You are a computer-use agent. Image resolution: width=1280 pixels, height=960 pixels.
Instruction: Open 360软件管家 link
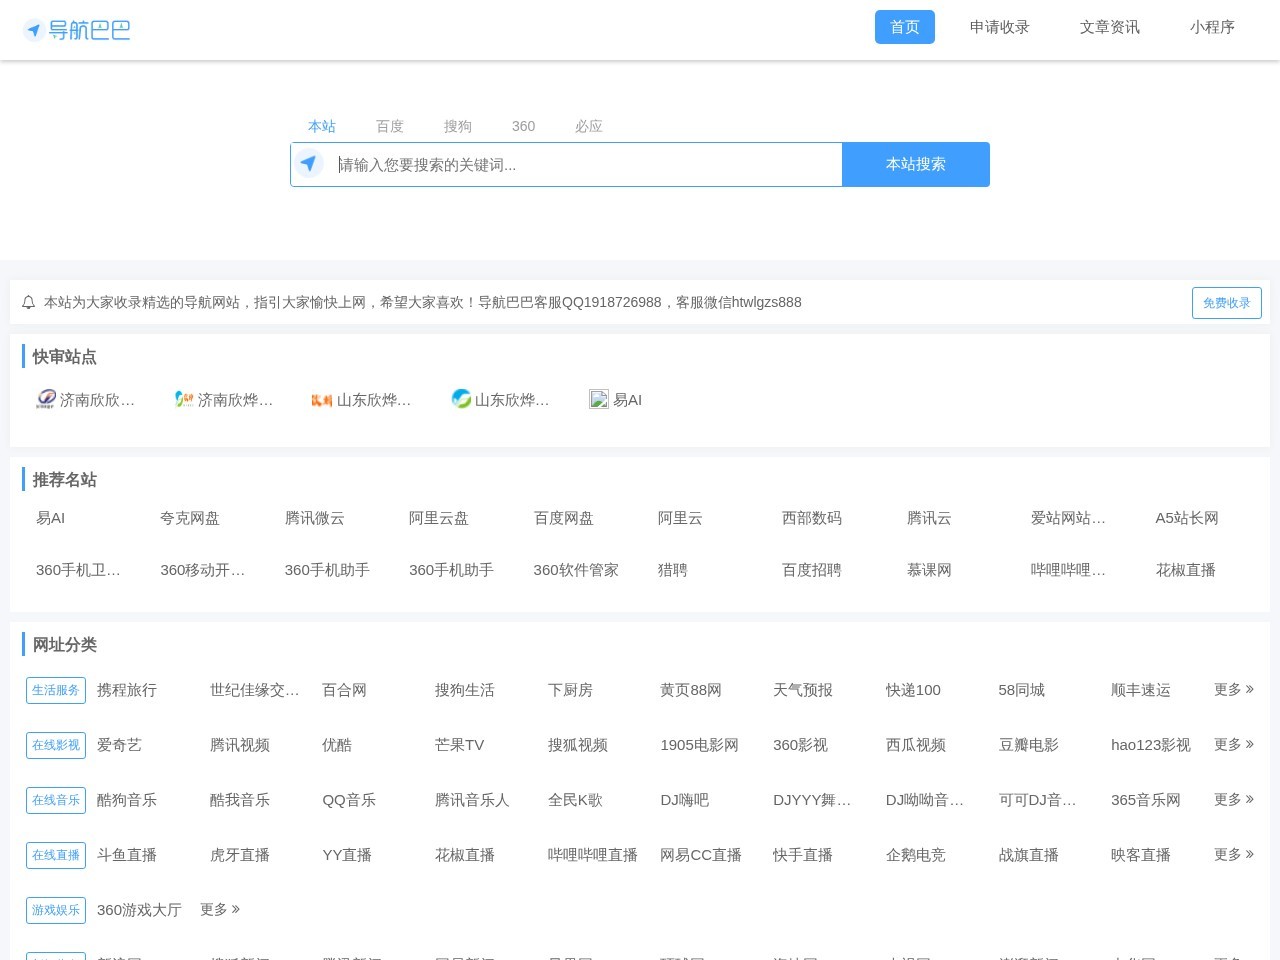576,570
